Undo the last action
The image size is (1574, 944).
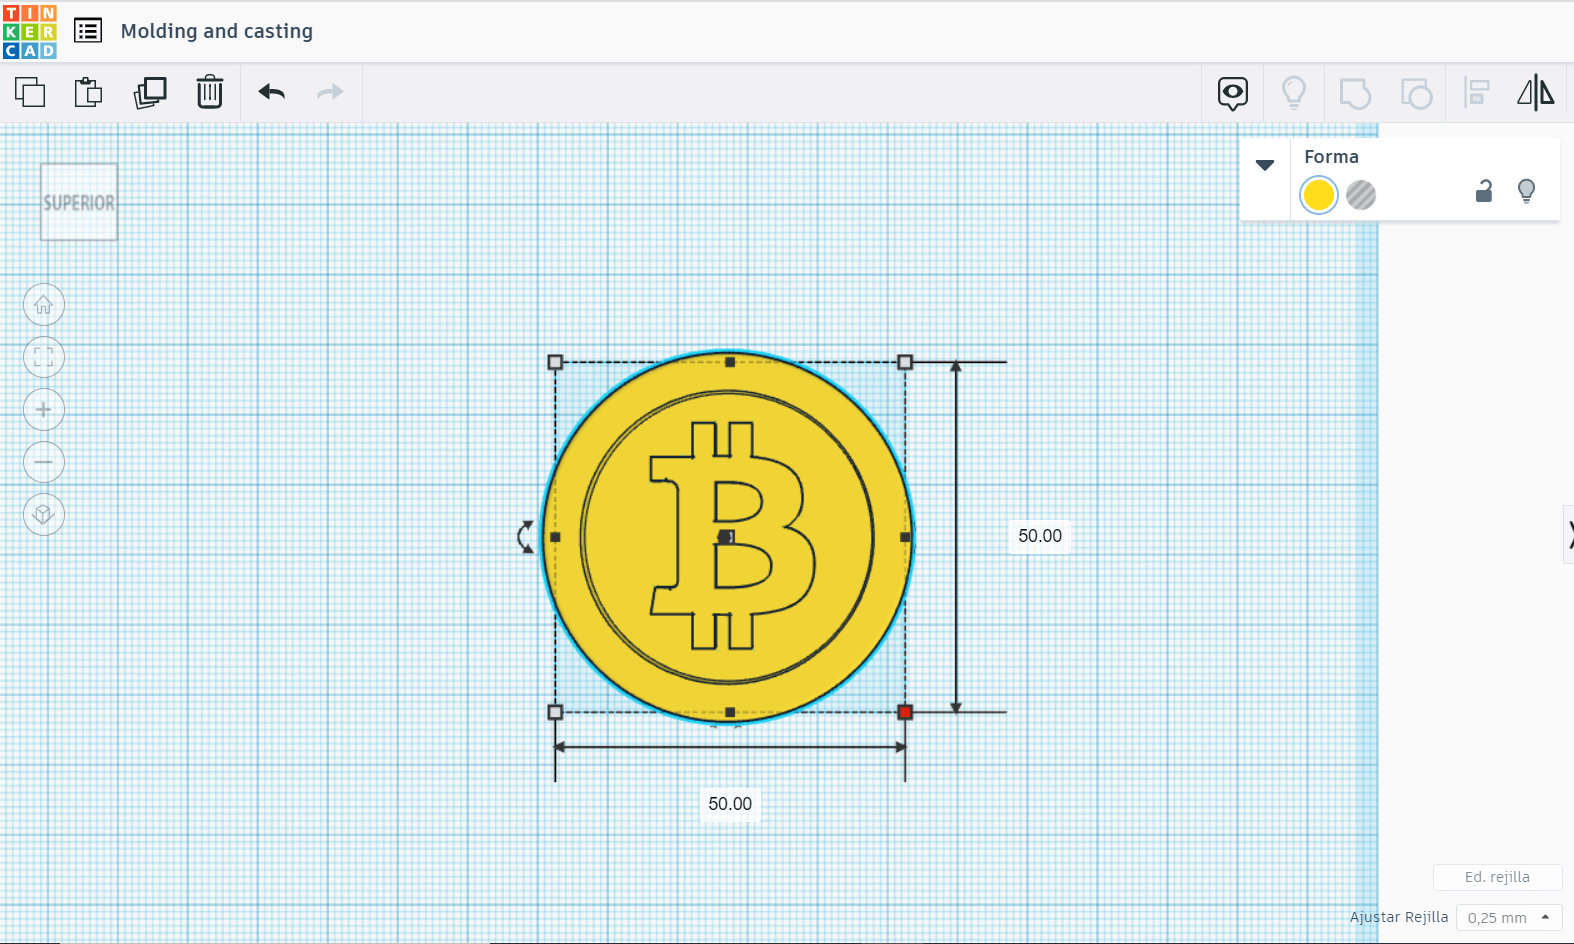(x=272, y=92)
